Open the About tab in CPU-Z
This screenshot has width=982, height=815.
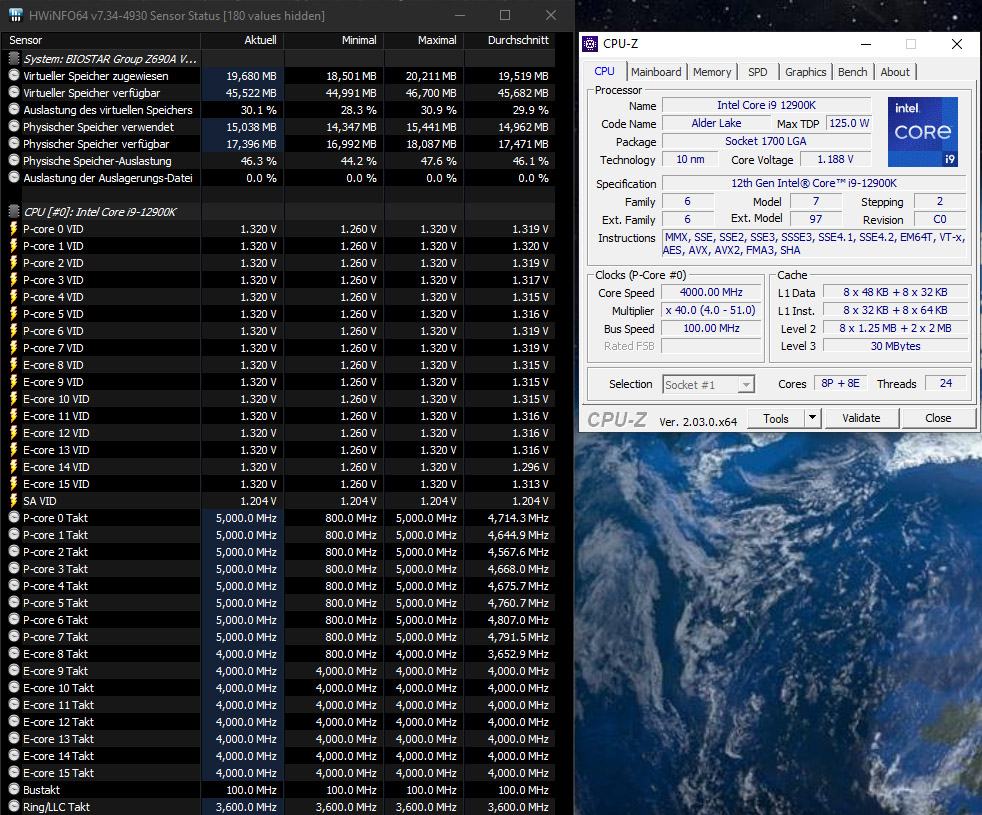pyautogui.click(x=895, y=72)
